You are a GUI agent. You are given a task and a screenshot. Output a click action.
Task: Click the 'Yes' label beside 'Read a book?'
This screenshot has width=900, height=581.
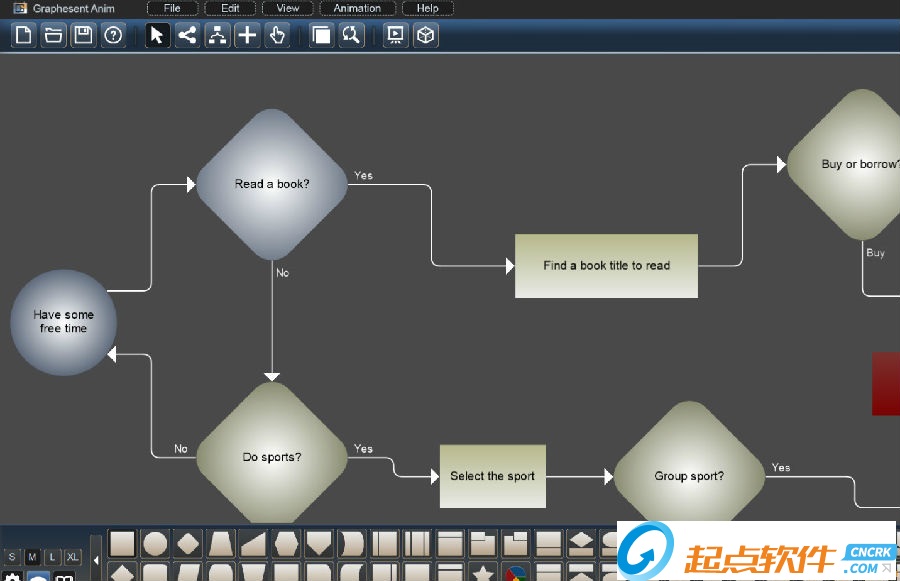[363, 176]
